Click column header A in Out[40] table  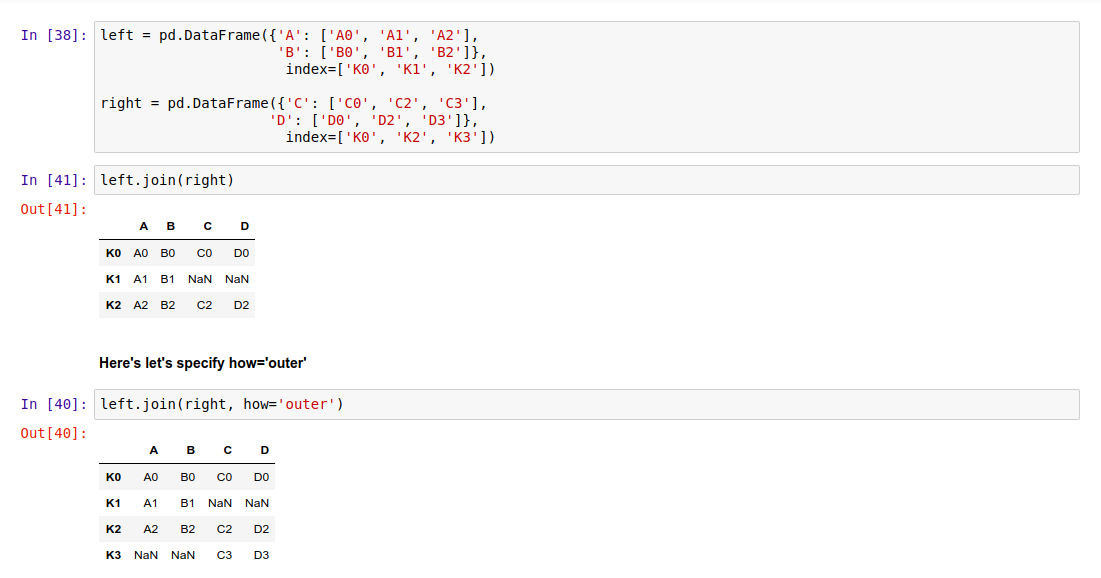click(x=154, y=451)
